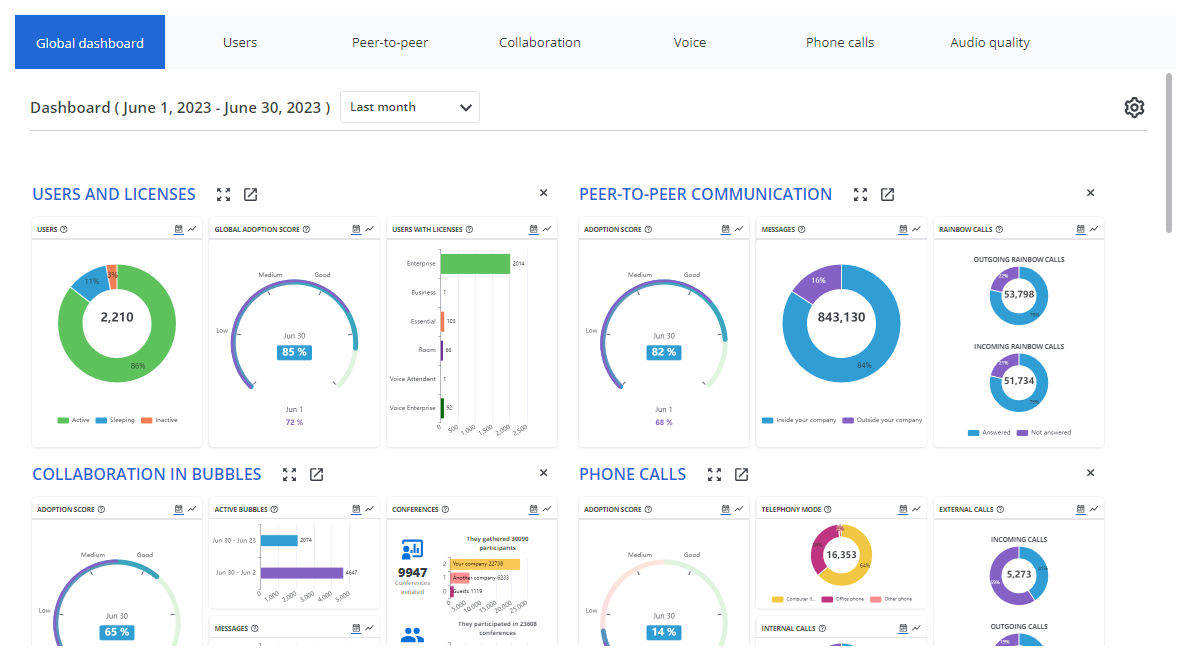Viewport: 1190px width, 660px height.
Task: Switch the Users widget to trend view
Action: tap(192, 229)
